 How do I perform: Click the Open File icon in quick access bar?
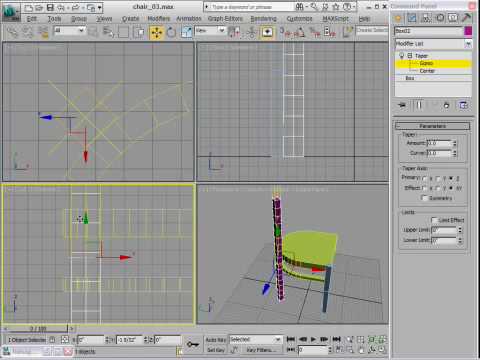(x=39, y=7)
